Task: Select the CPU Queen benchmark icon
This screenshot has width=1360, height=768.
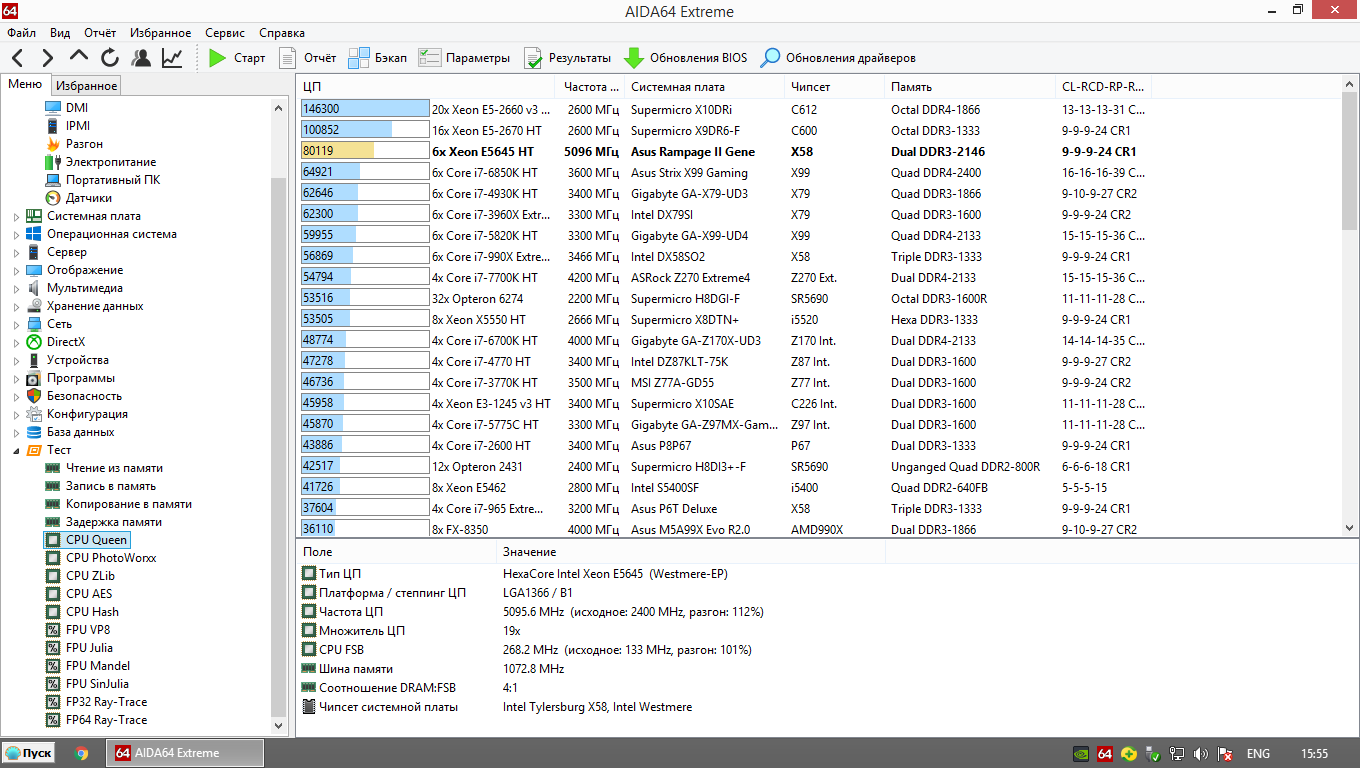Action: [53, 540]
